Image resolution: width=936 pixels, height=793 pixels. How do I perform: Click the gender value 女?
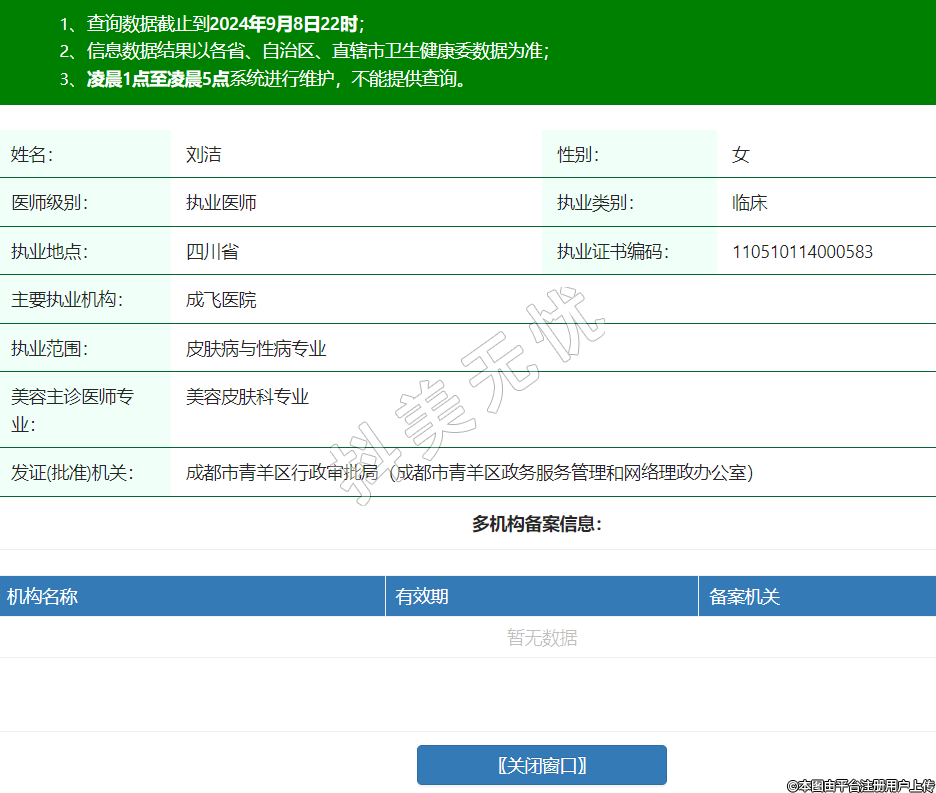tap(740, 154)
